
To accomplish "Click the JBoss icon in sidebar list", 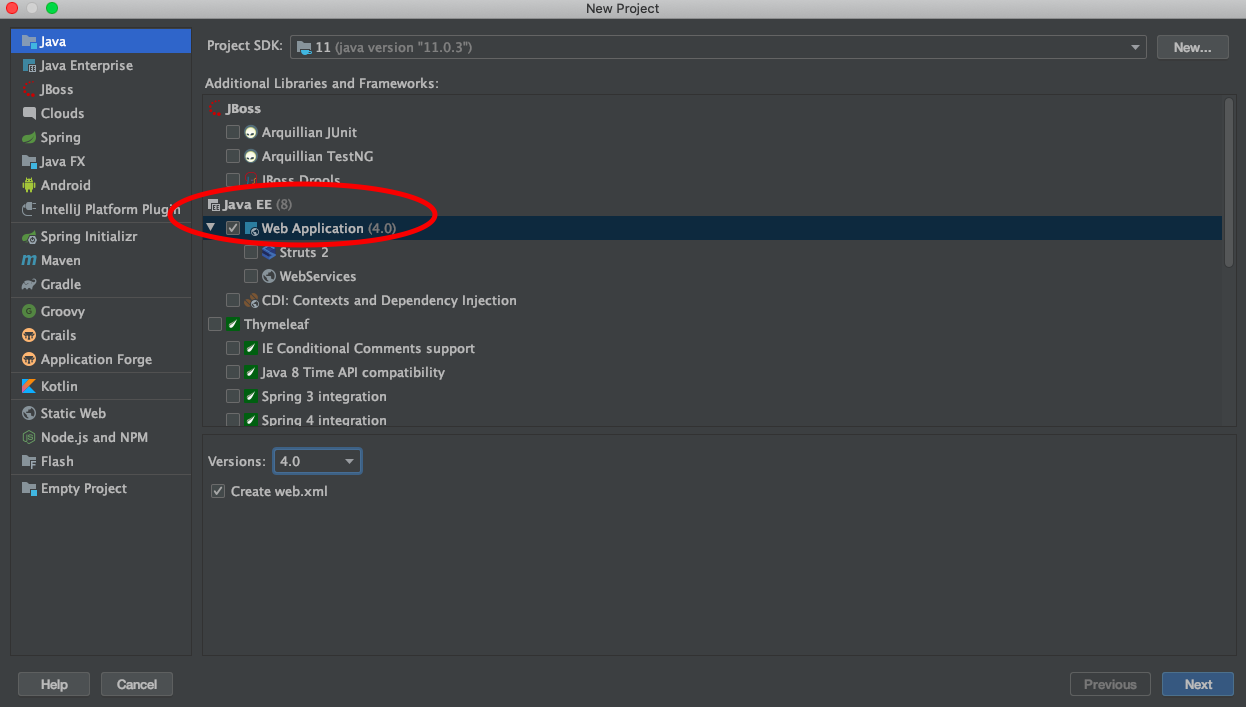I will coord(29,90).
